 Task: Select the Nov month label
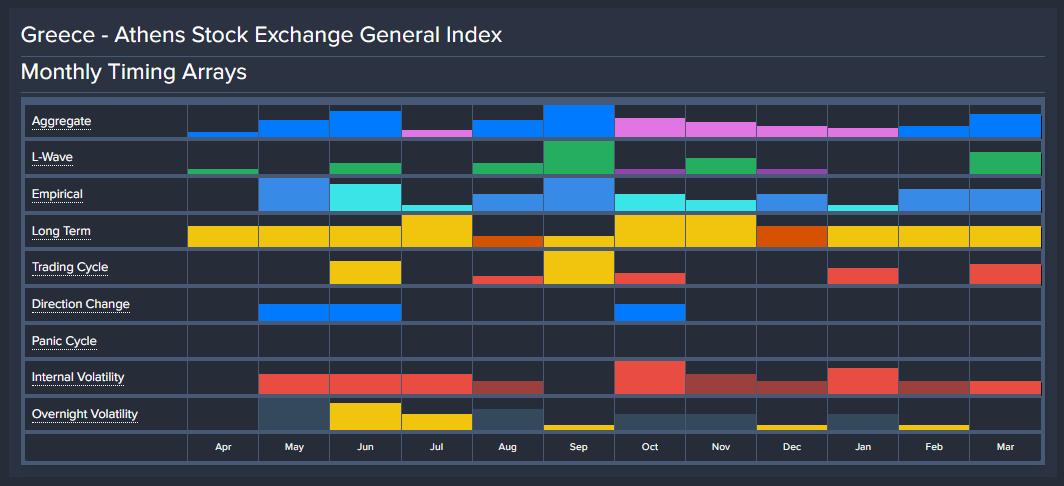721,447
